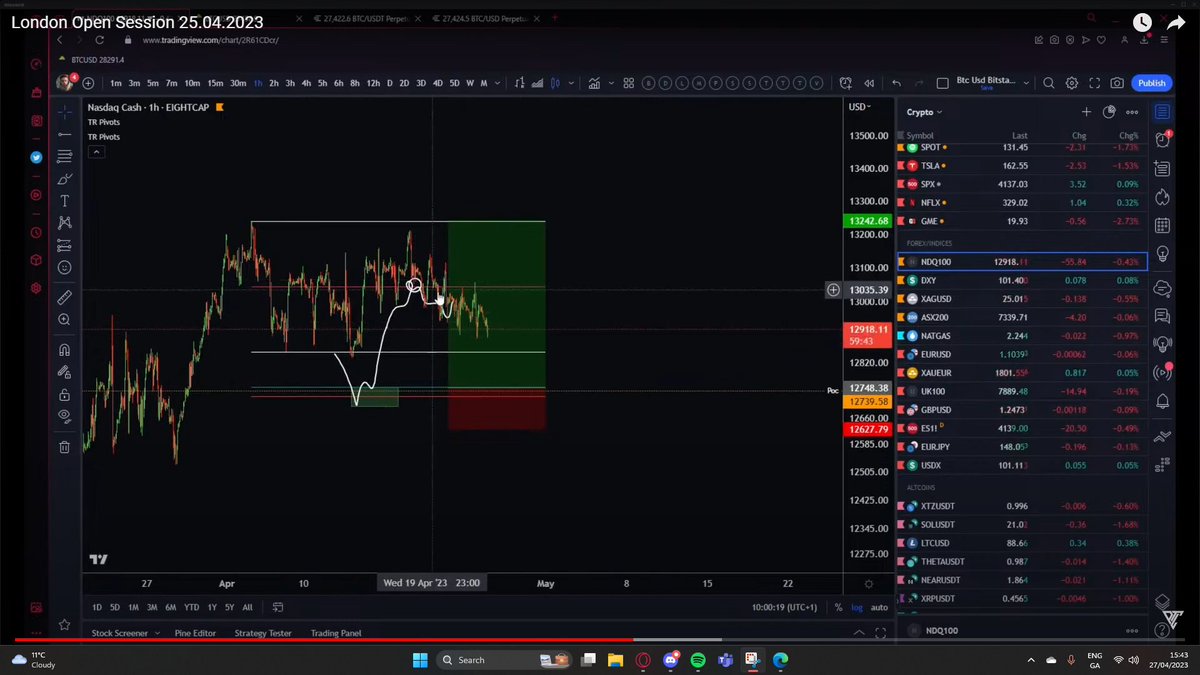Open the watchlist three-dots menu
This screenshot has height=675, width=1200.
(1132, 112)
